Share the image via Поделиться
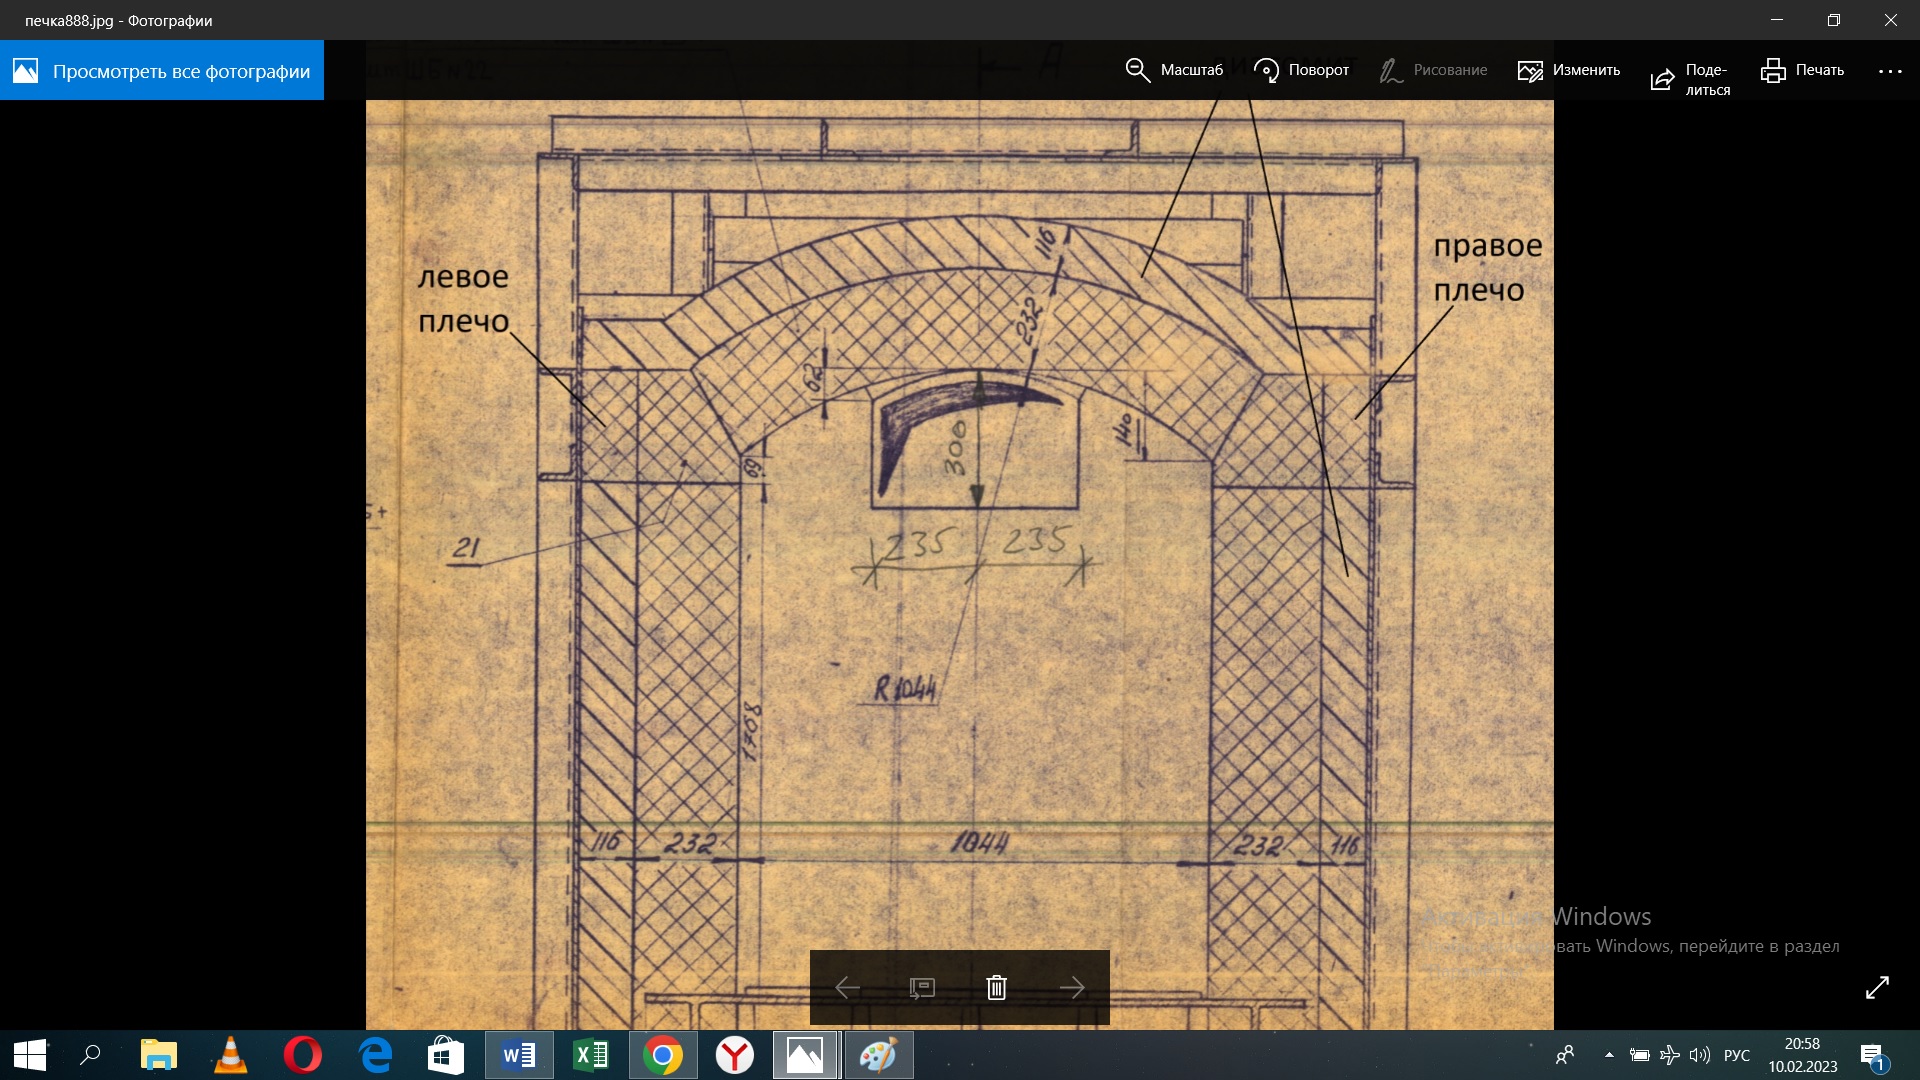 [x=1689, y=79]
